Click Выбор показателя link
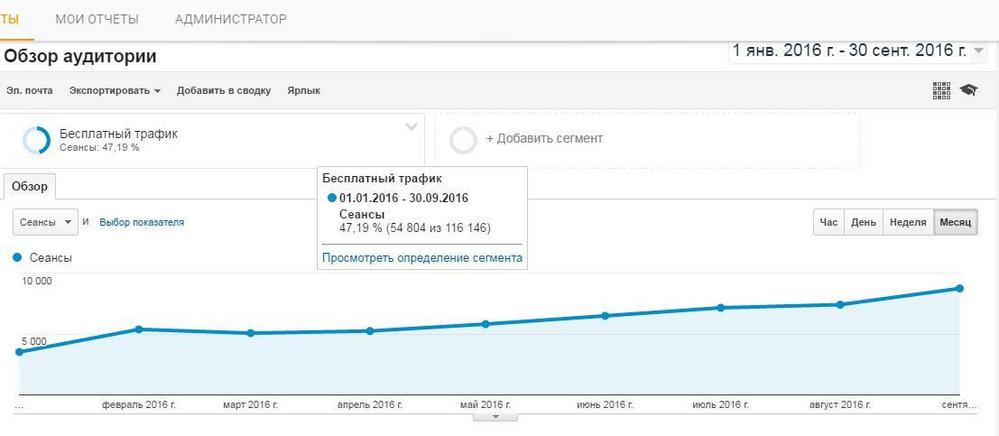Screen dimensions: 999x436 pyautogui.click(x=142, y=222)
